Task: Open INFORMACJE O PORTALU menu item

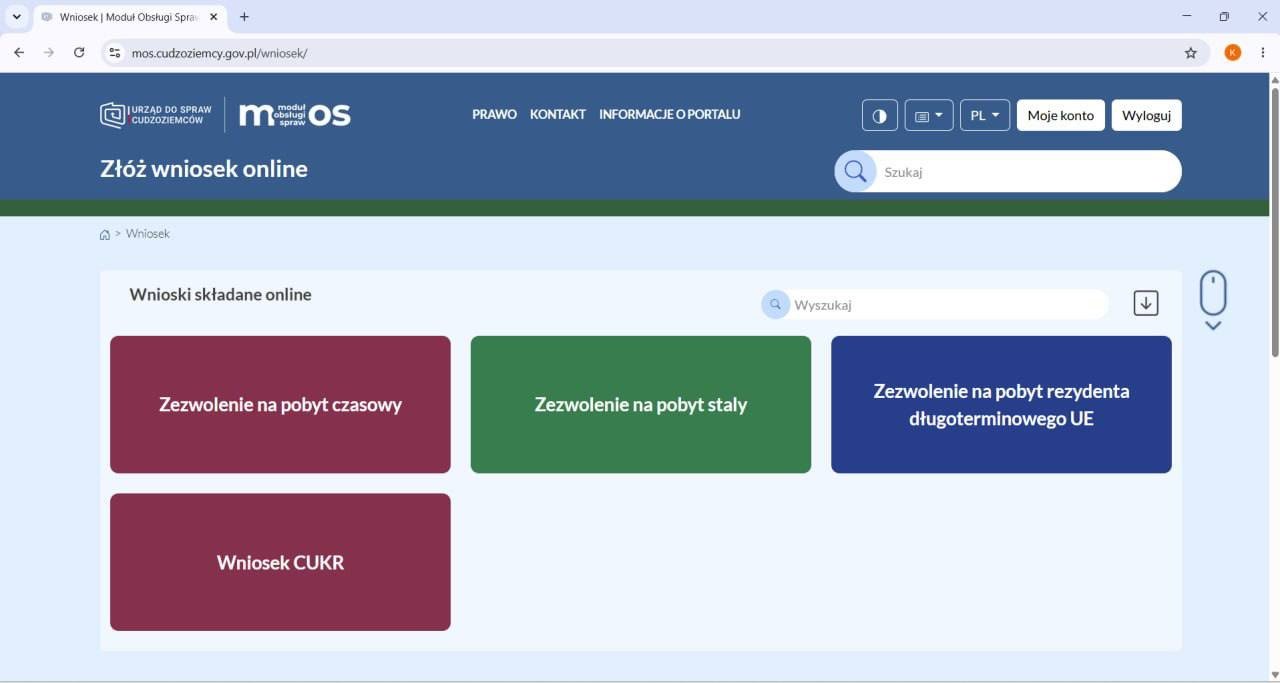Action: coord(670,114)
